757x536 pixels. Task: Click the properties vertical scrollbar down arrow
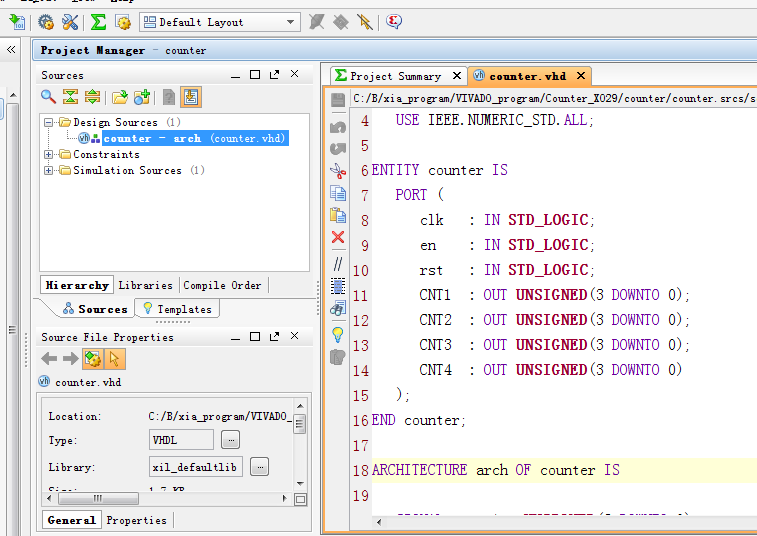click(300, 484)
